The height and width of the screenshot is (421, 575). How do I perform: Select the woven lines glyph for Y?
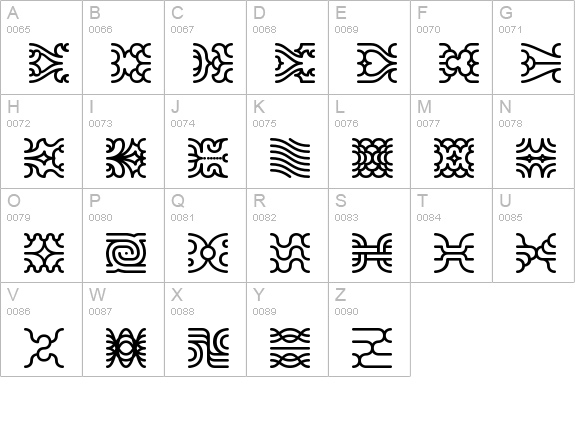pyautogui.click(x=290, y=348)
